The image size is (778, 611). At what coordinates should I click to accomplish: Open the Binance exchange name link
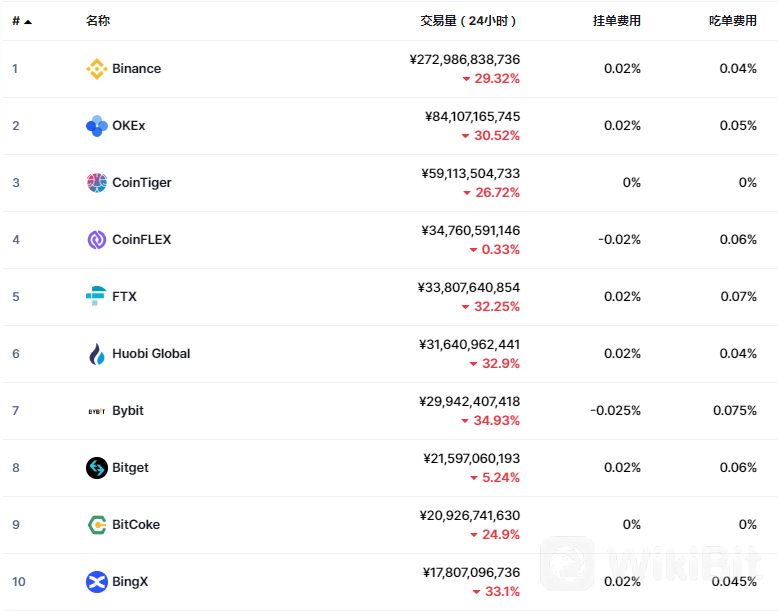click(136, 68)
